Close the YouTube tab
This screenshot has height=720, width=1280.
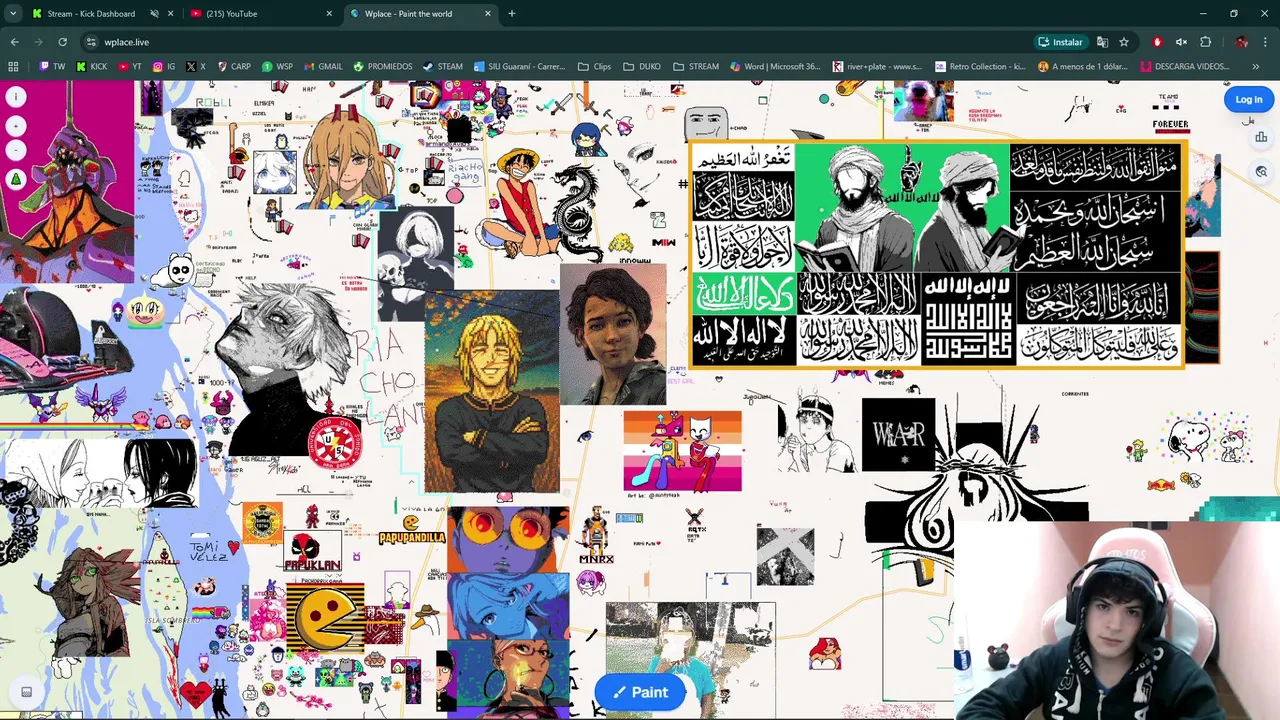(x=329, y=14)
